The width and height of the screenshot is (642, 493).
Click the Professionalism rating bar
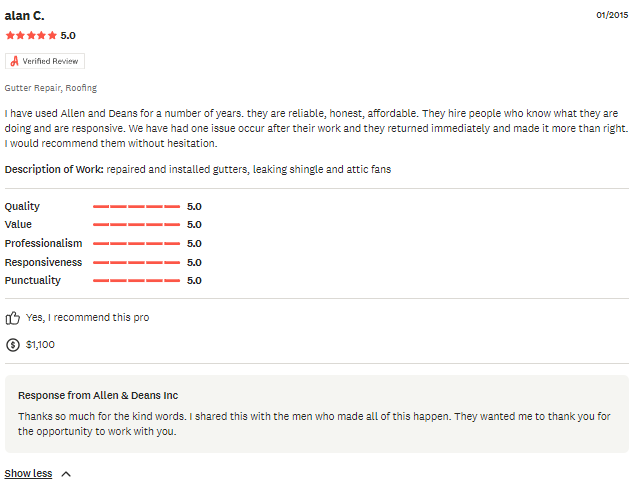(x=136, y=243)
